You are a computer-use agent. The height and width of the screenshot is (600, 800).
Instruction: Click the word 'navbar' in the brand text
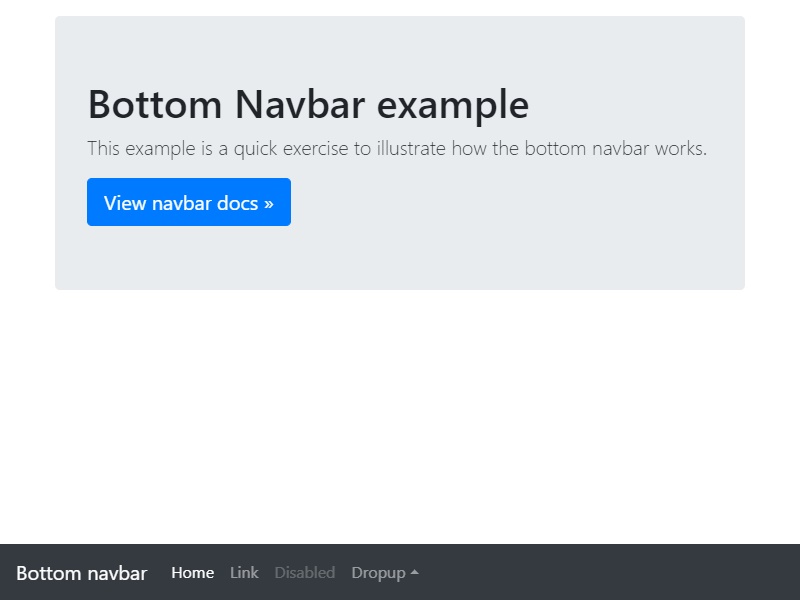117,573
